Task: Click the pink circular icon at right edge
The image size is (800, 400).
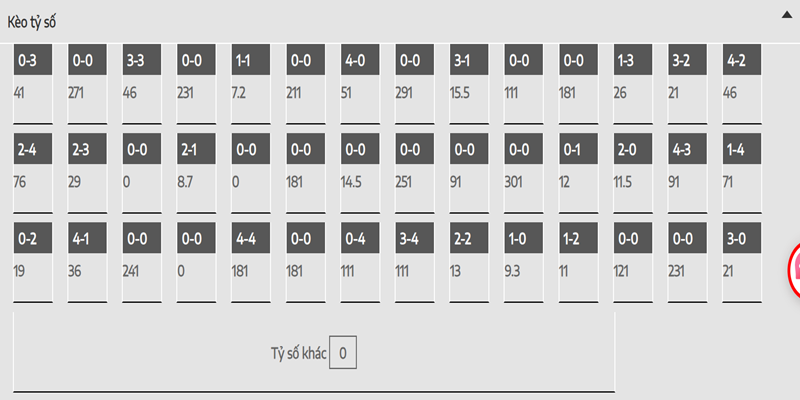Action: click(x=794, y=269)
